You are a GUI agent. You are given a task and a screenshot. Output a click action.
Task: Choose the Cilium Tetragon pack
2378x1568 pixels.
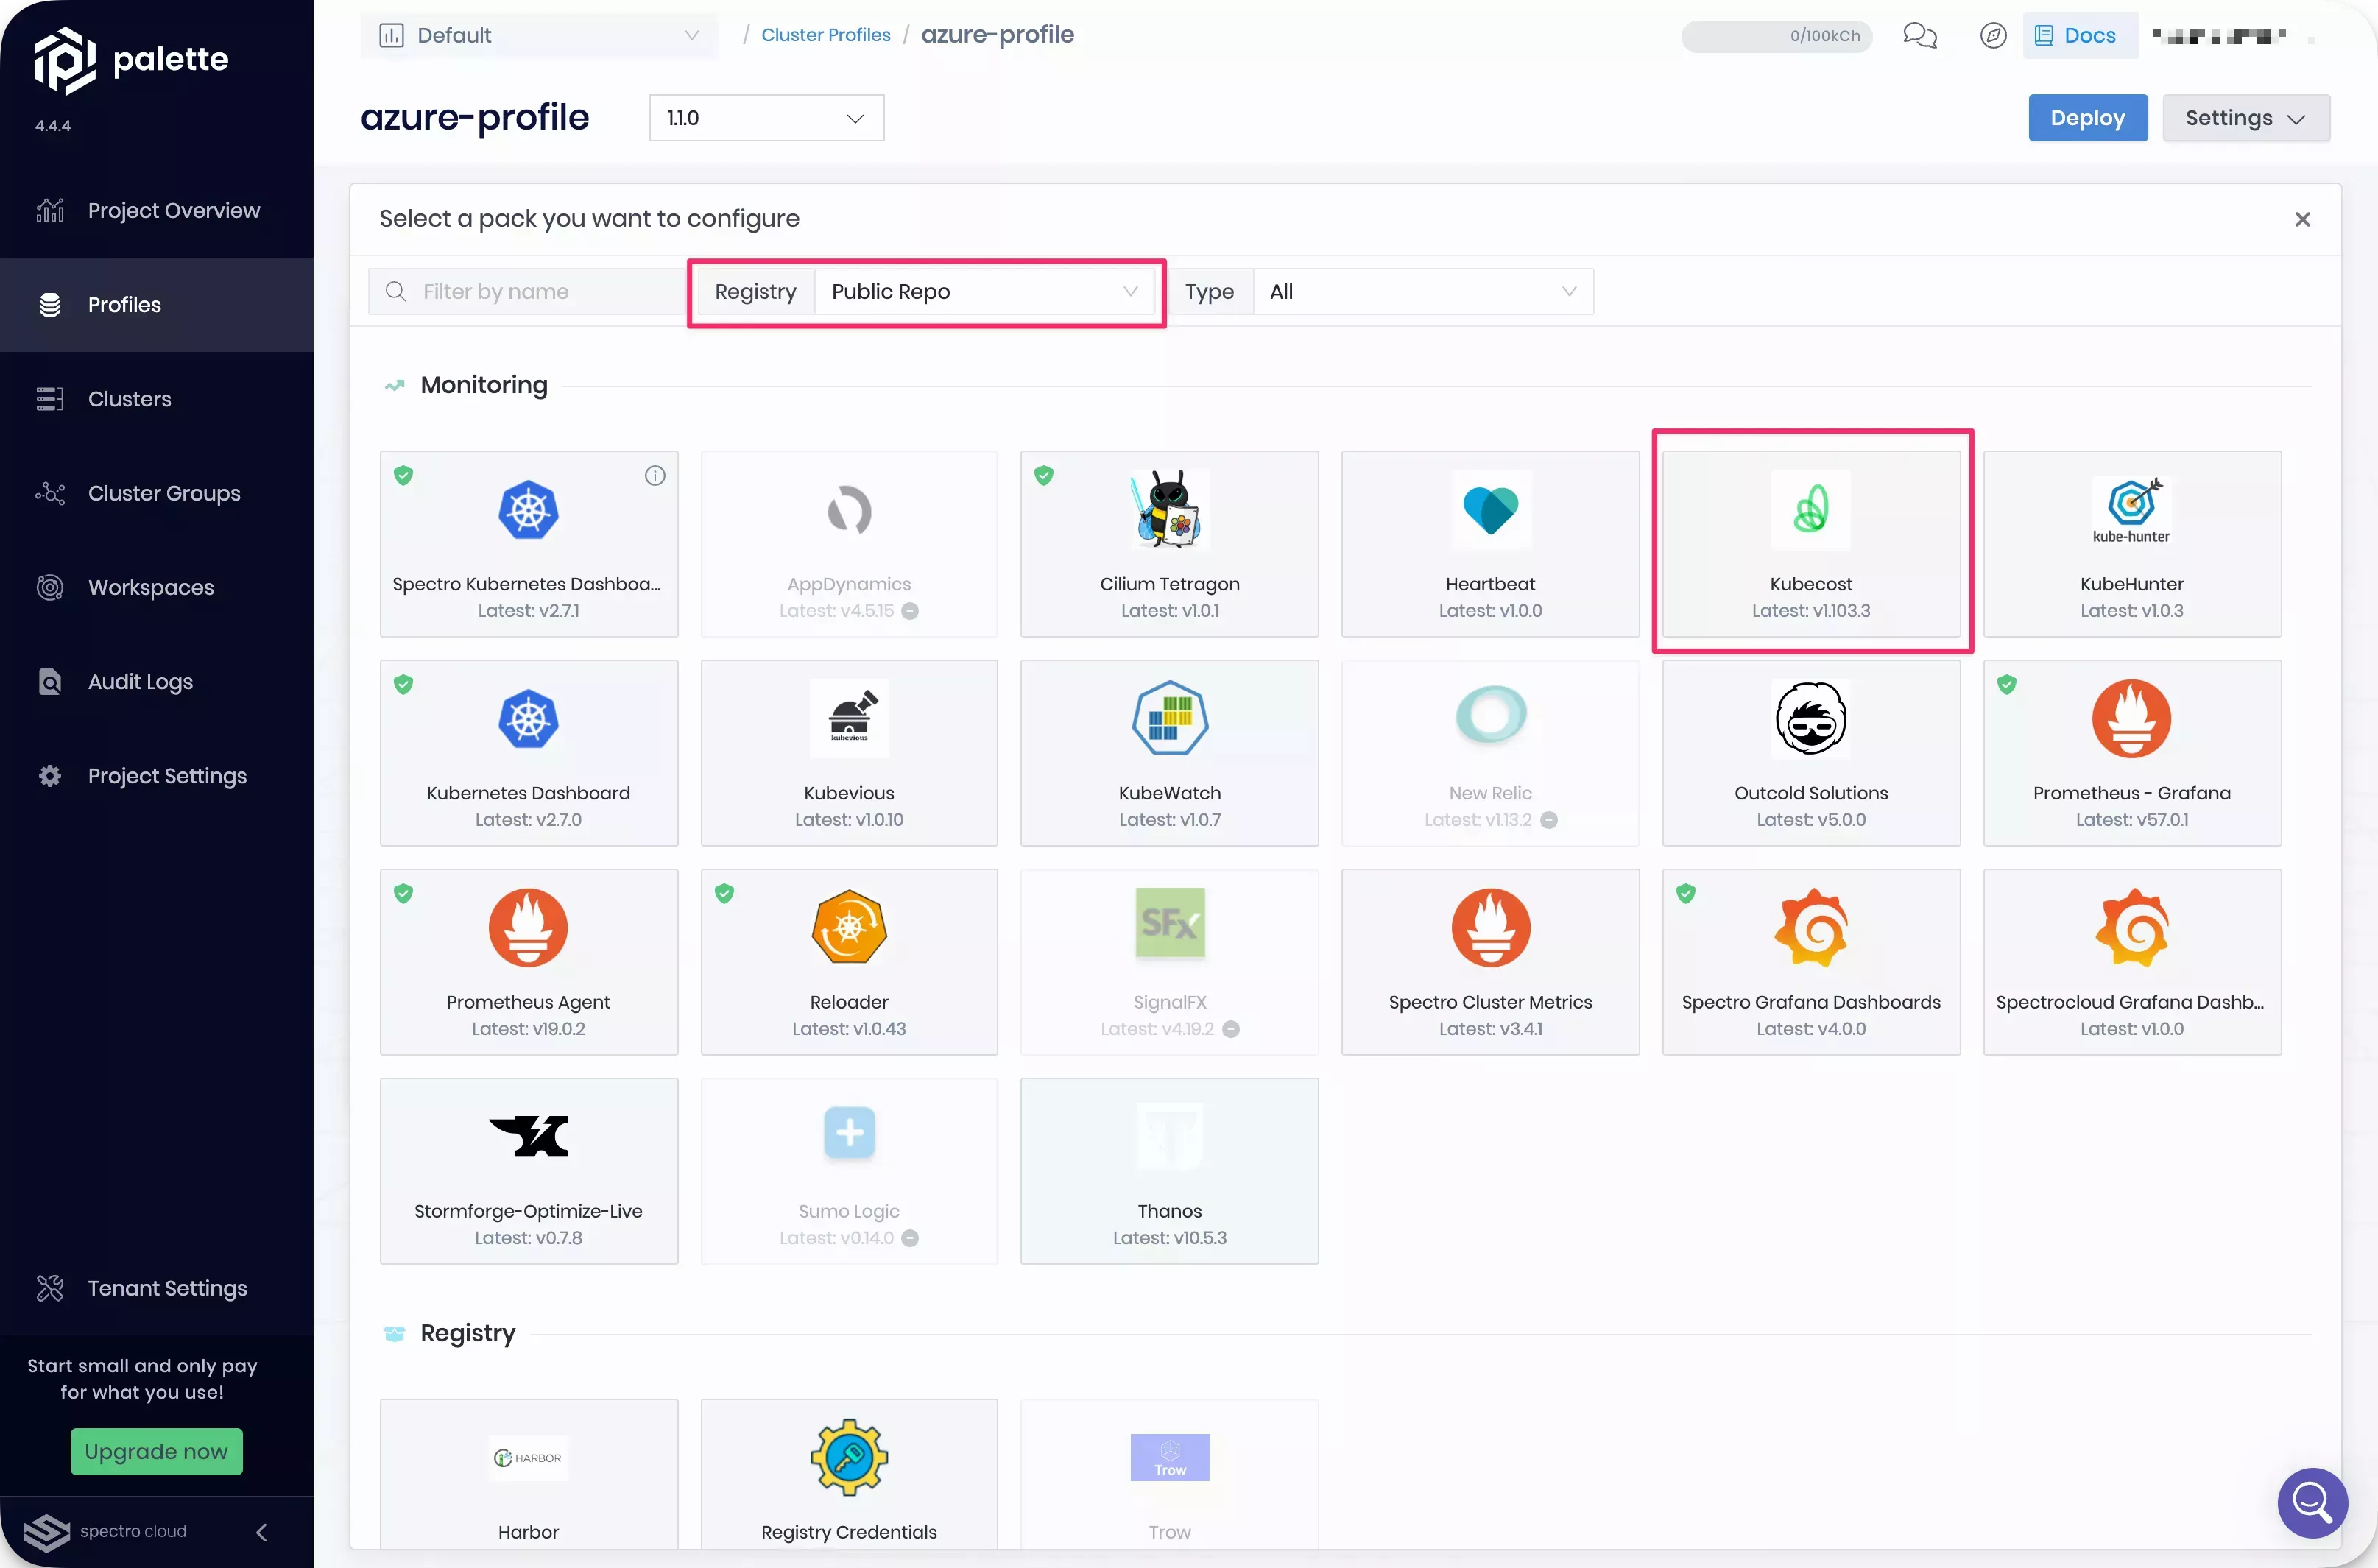point(1169,543)
